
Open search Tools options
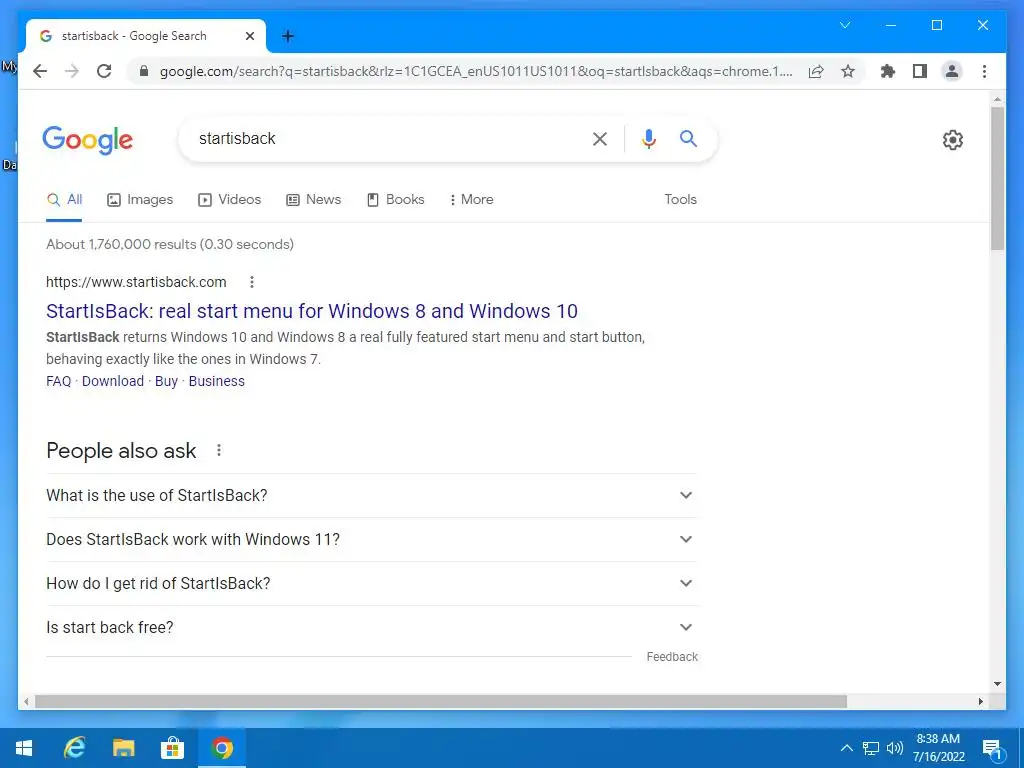[680, 200]
